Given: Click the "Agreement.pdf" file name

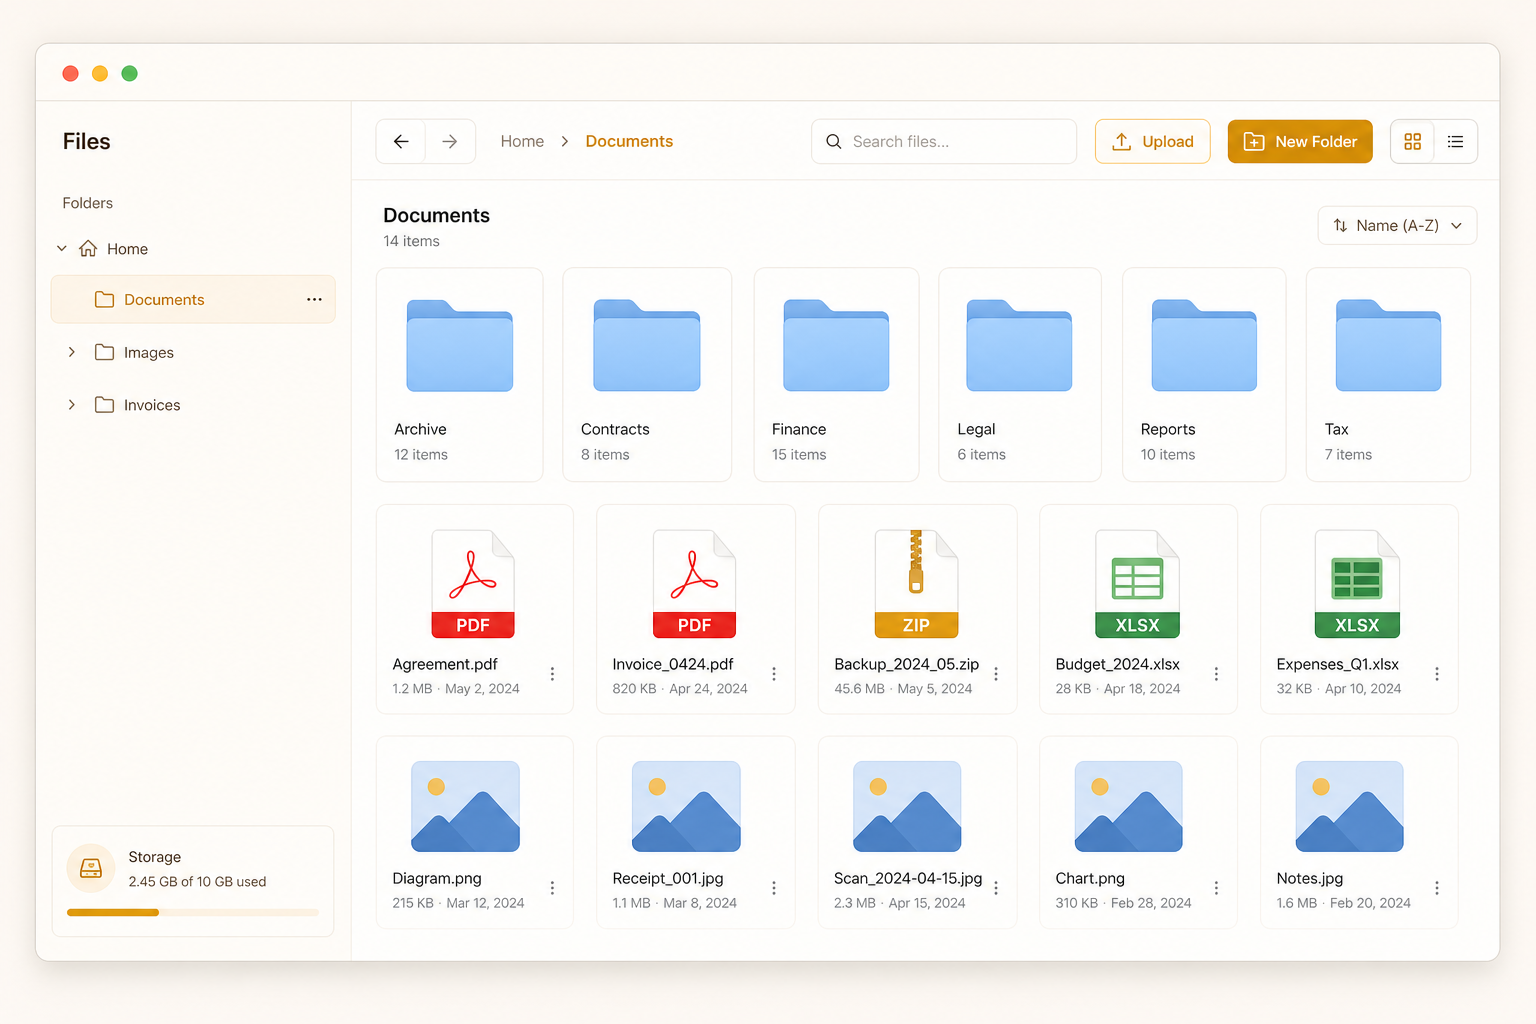Looking at the screenshot, I should (x=445, y=664).
